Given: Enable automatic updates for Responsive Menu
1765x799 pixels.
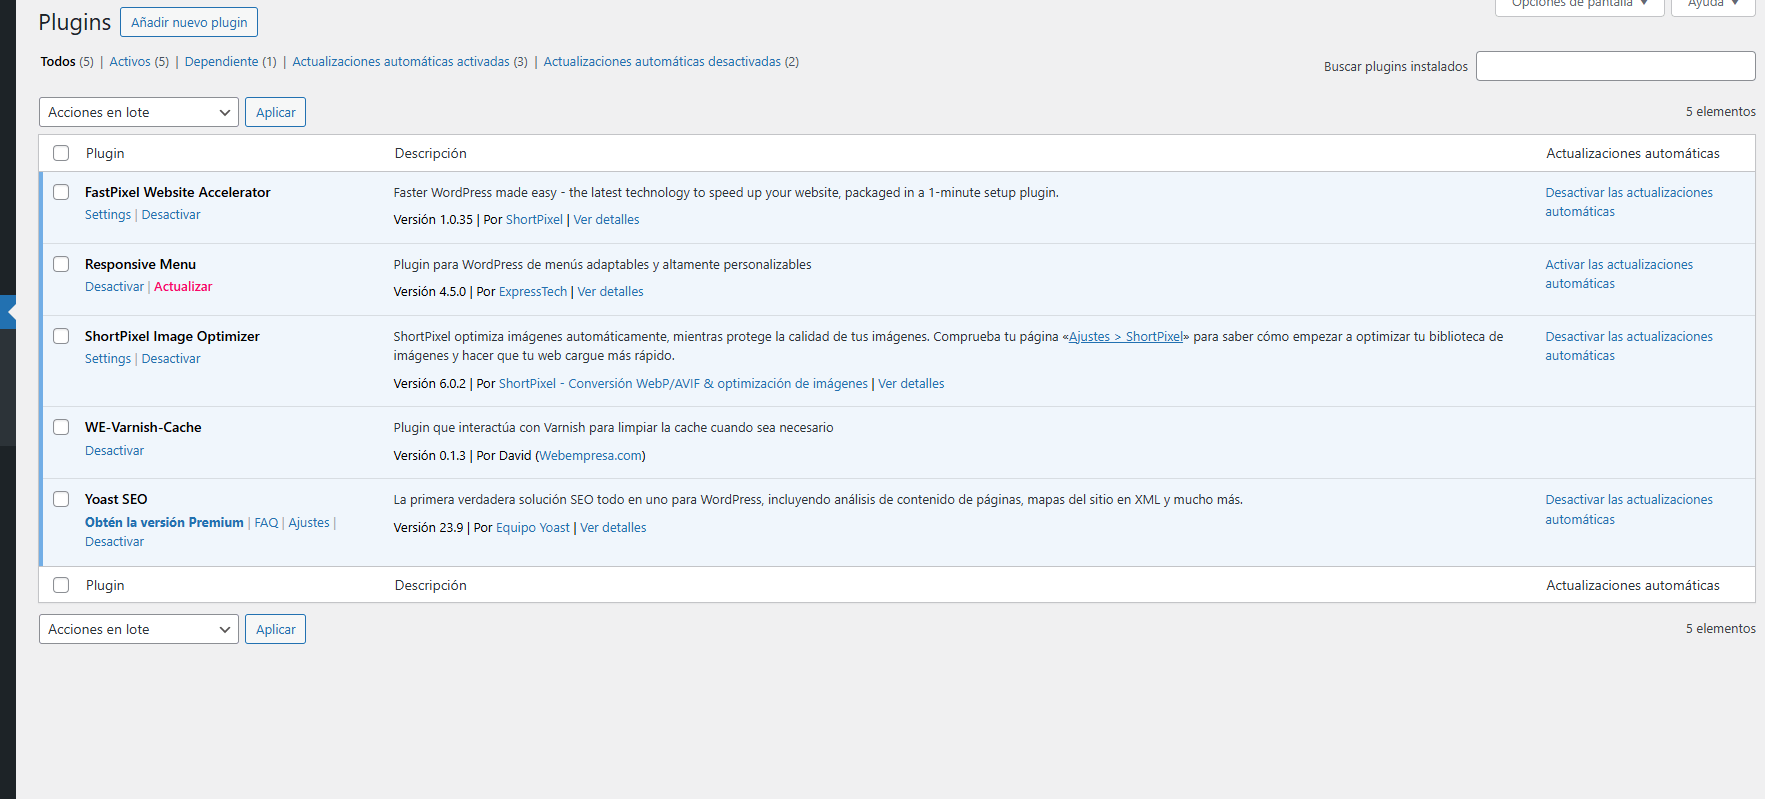Looking at the screenshot, I should (x=1619, y=274).
